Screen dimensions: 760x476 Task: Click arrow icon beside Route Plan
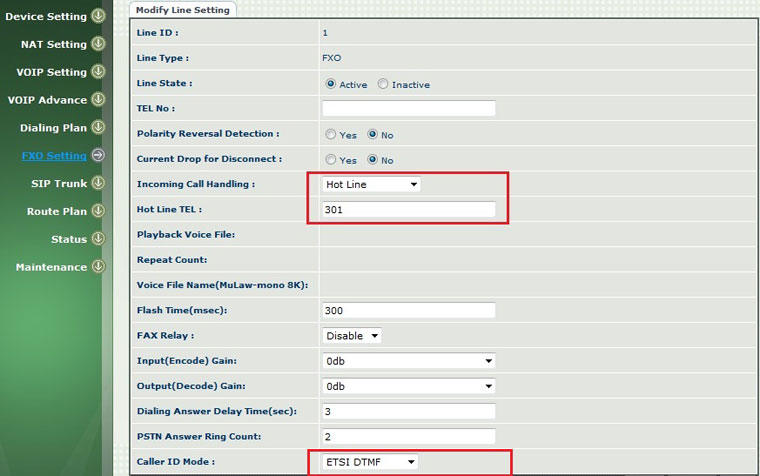pos(98,212)
